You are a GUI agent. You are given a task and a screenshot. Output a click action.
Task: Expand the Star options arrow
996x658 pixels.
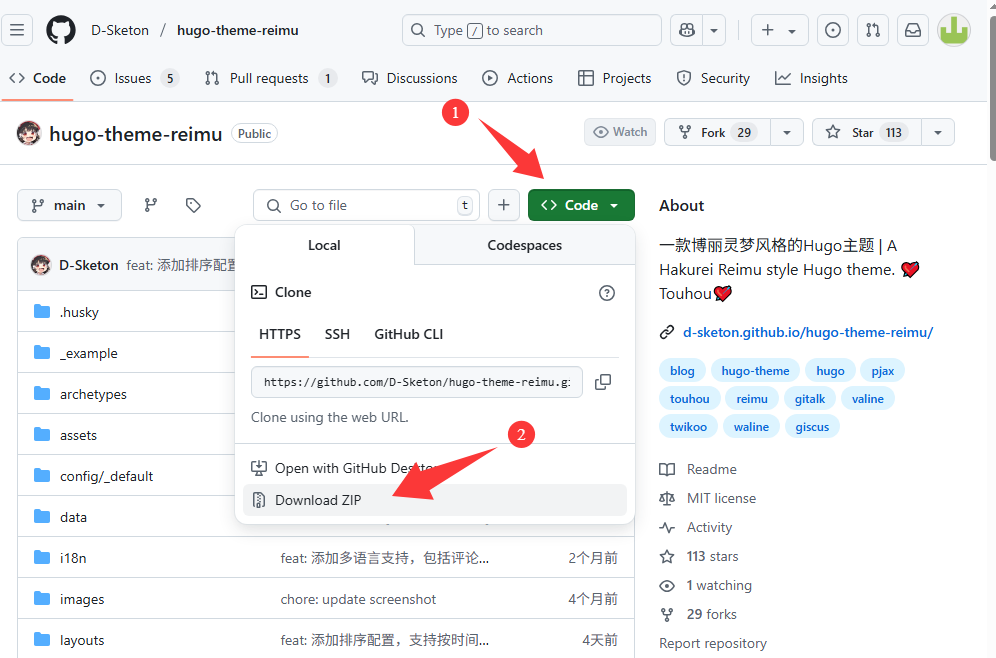point(937,131)
